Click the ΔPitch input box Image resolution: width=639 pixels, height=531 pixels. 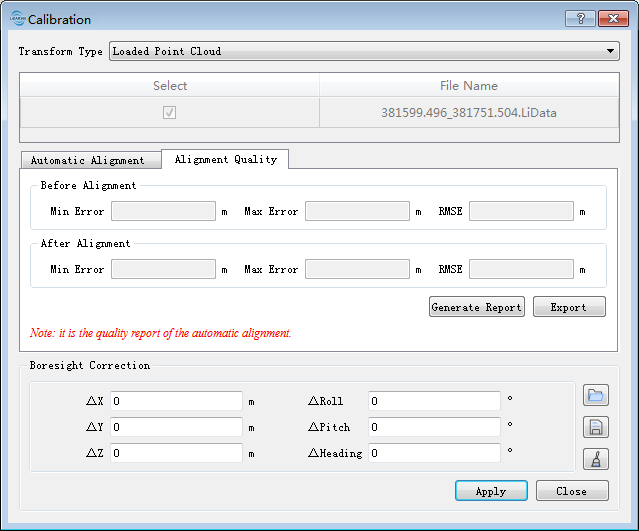coord(434,427)
